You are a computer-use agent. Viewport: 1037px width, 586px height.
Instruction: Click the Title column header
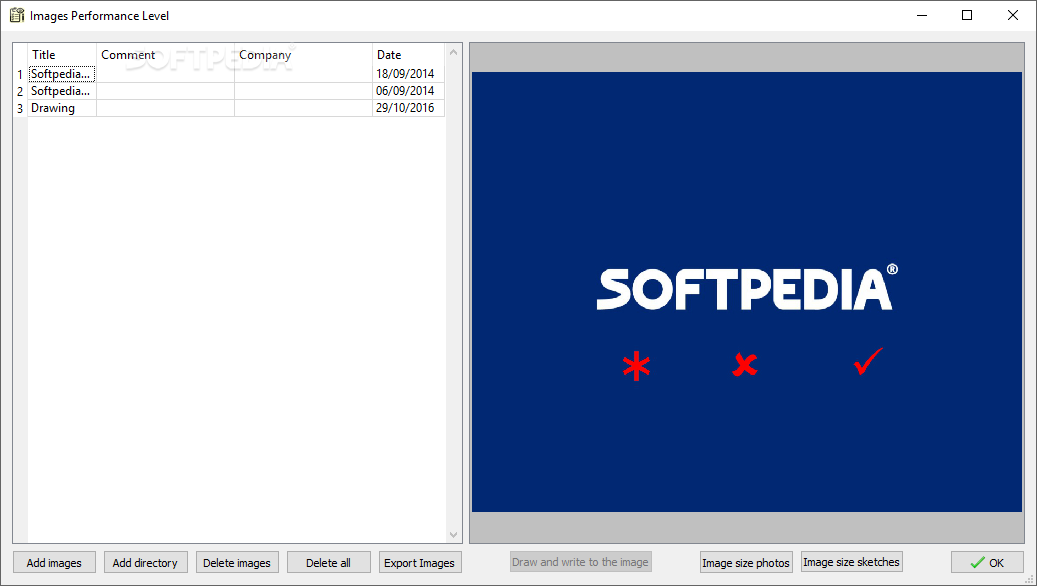click(x=62, y=55)
